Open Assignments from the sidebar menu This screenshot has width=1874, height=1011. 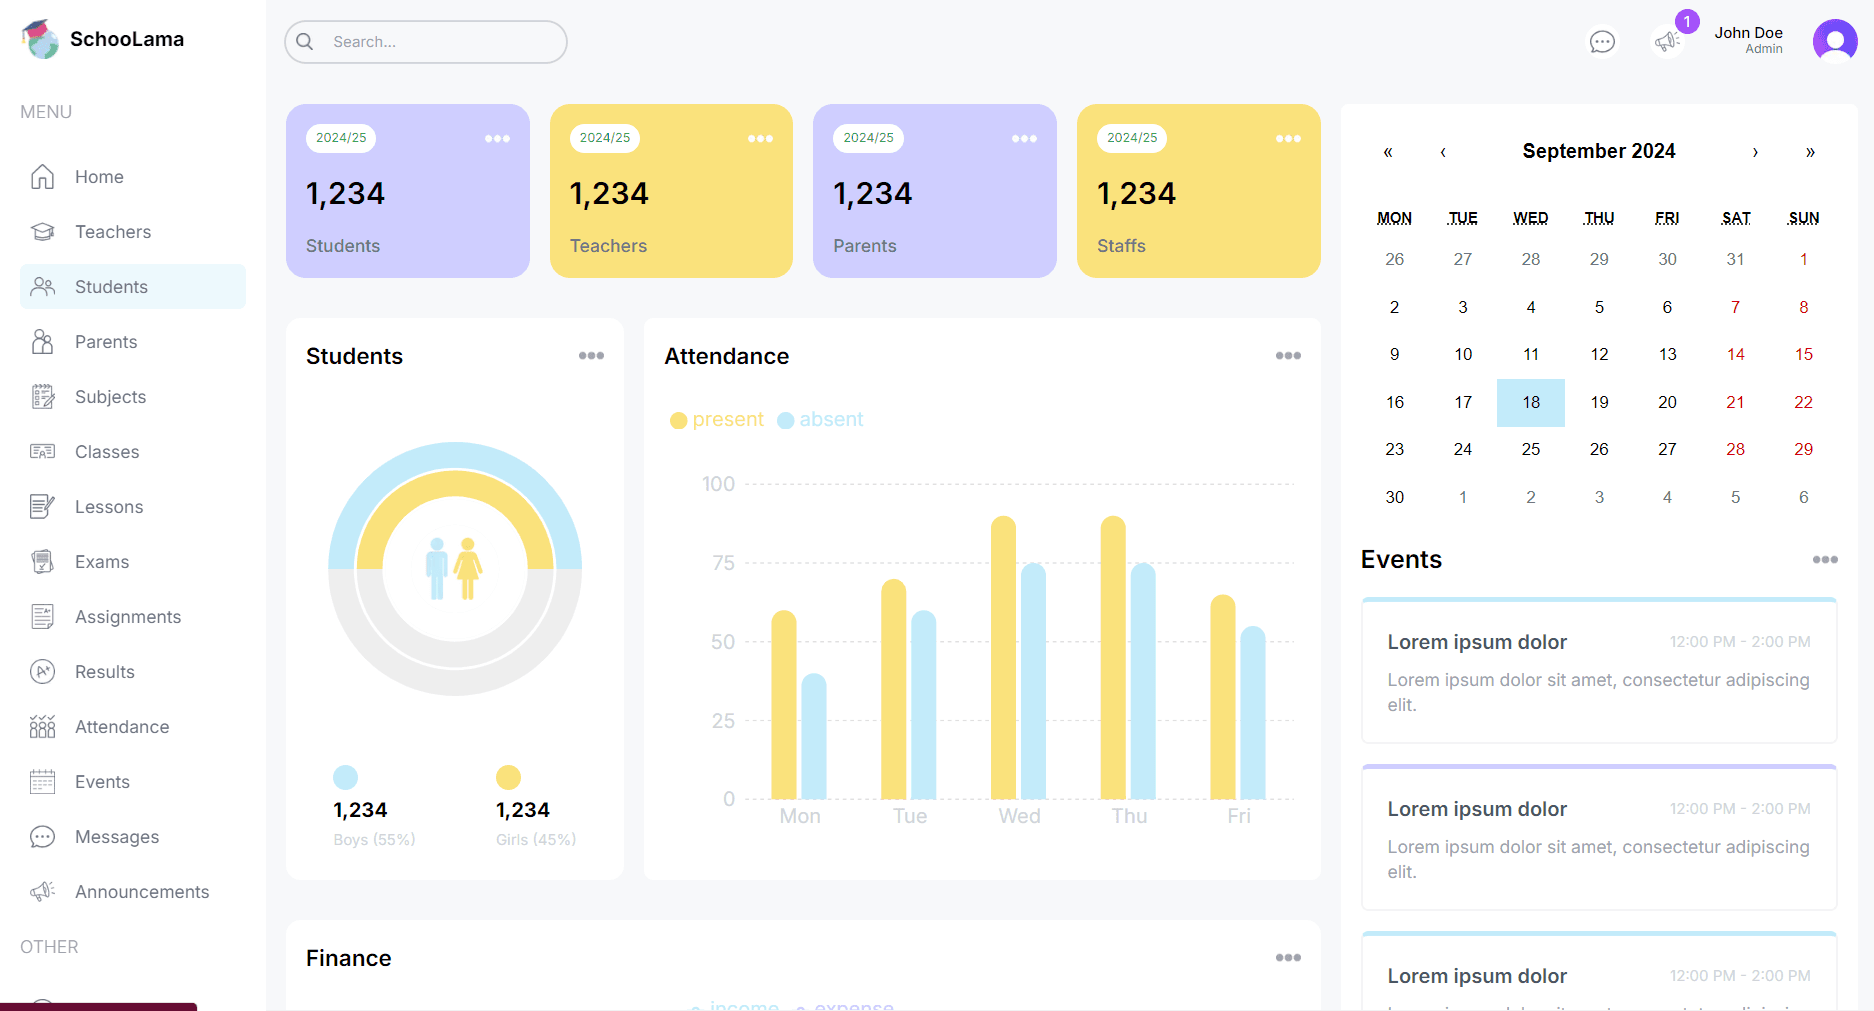pos(128,617)
